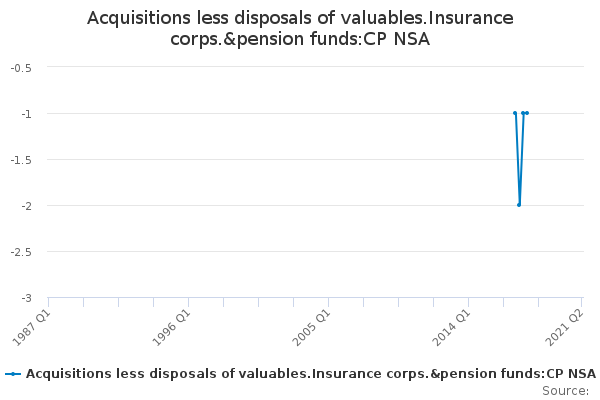
Task: Select the -0.5 y-axis label
Action: [21, 67]
